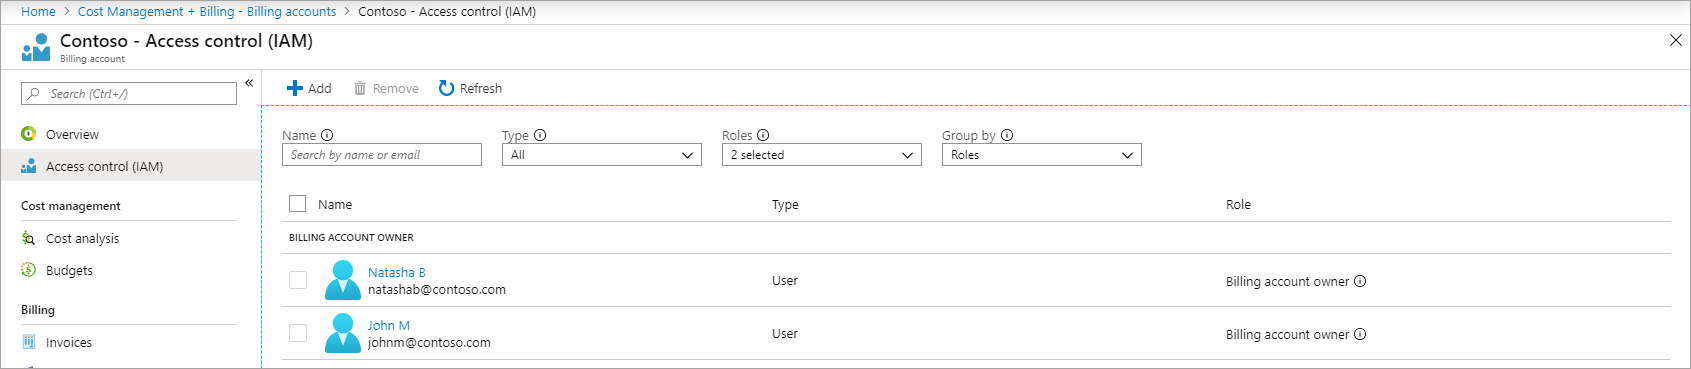Select the checkbox for Natasha B
Image resolution: width=1691 pixels, height=369 pixels.
[298, 280]
